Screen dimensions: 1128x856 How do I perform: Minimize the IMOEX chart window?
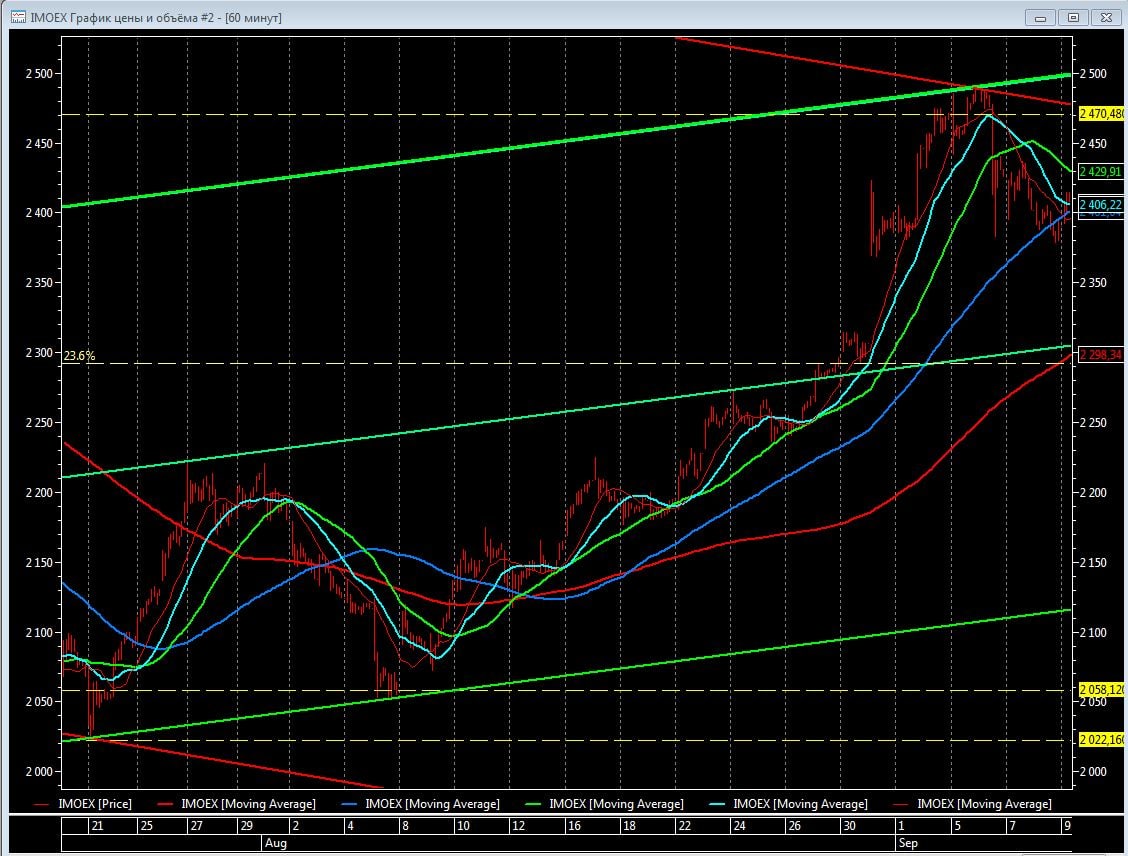(1041, 17)
